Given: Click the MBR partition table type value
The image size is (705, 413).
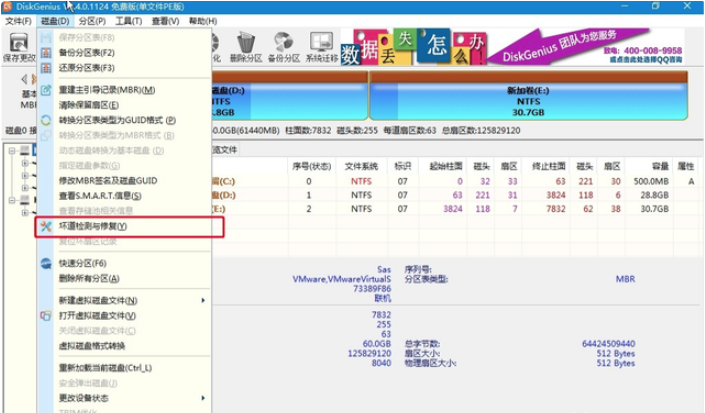Looking at the screenshot, I should (625, 279).
